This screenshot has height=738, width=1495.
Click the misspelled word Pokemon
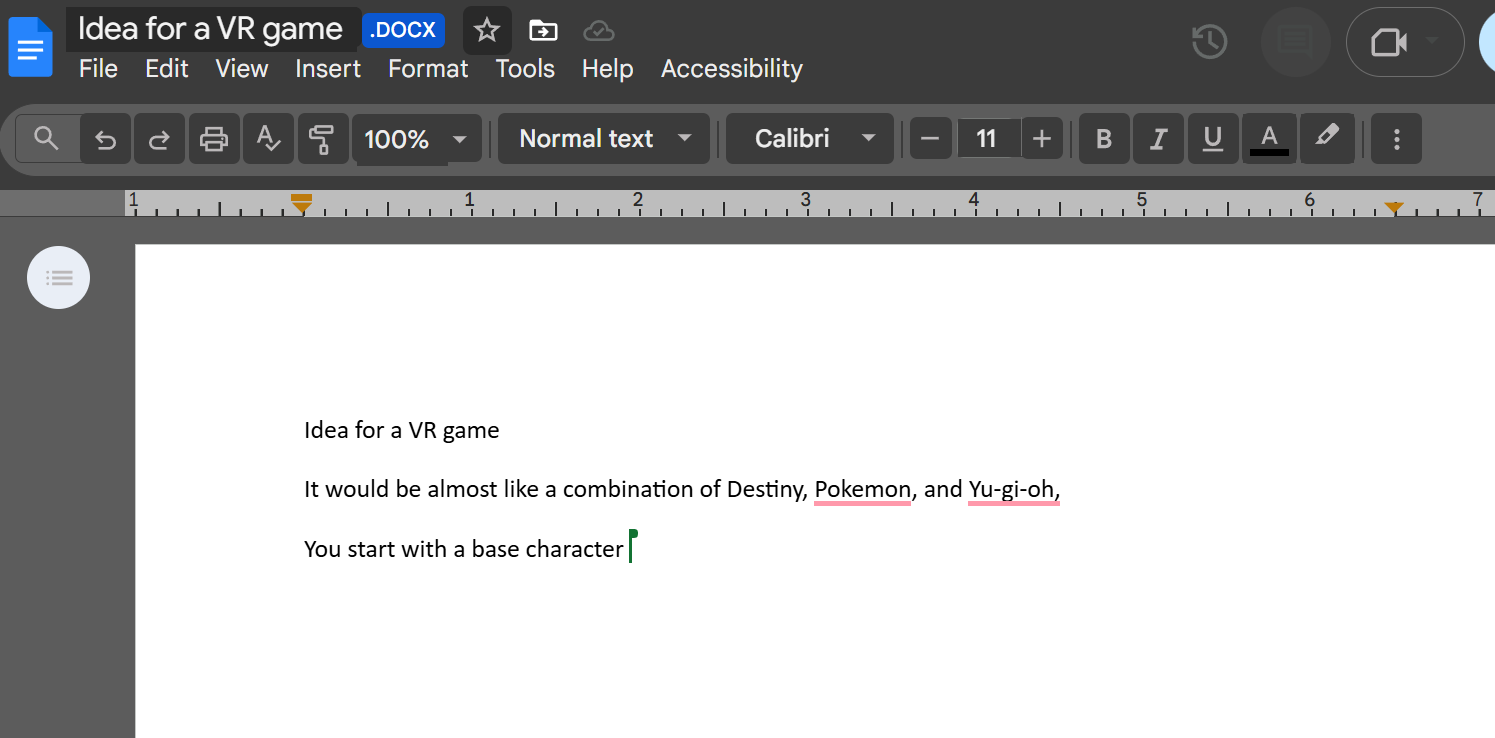pos(863,490)
